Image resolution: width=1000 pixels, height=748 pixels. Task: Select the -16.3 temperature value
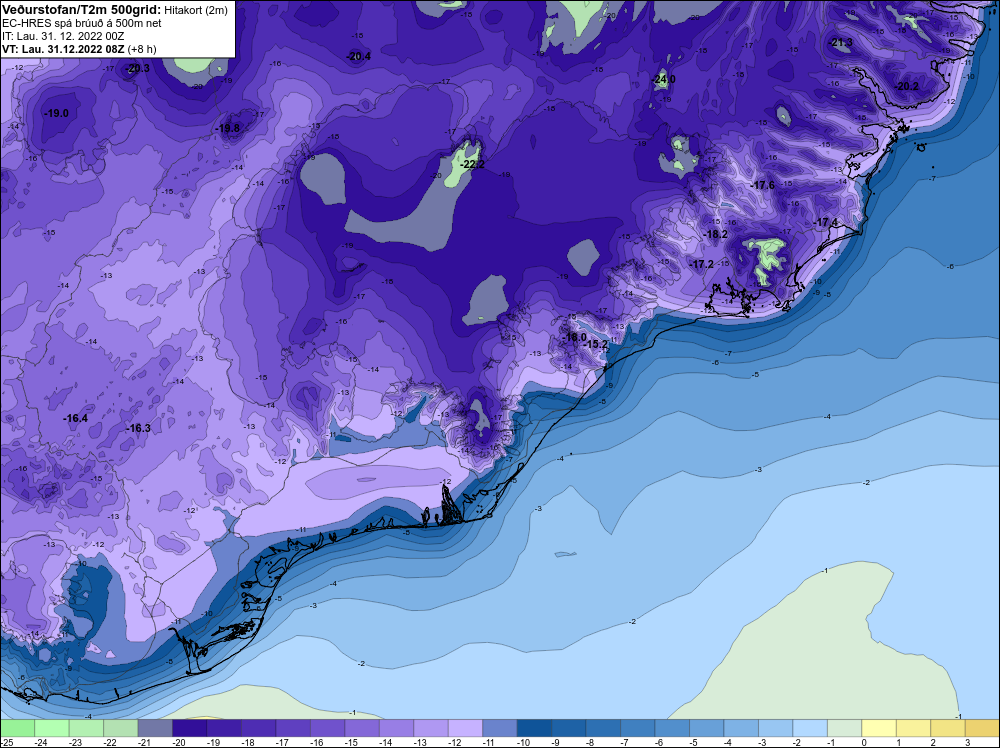coord(138,428)
